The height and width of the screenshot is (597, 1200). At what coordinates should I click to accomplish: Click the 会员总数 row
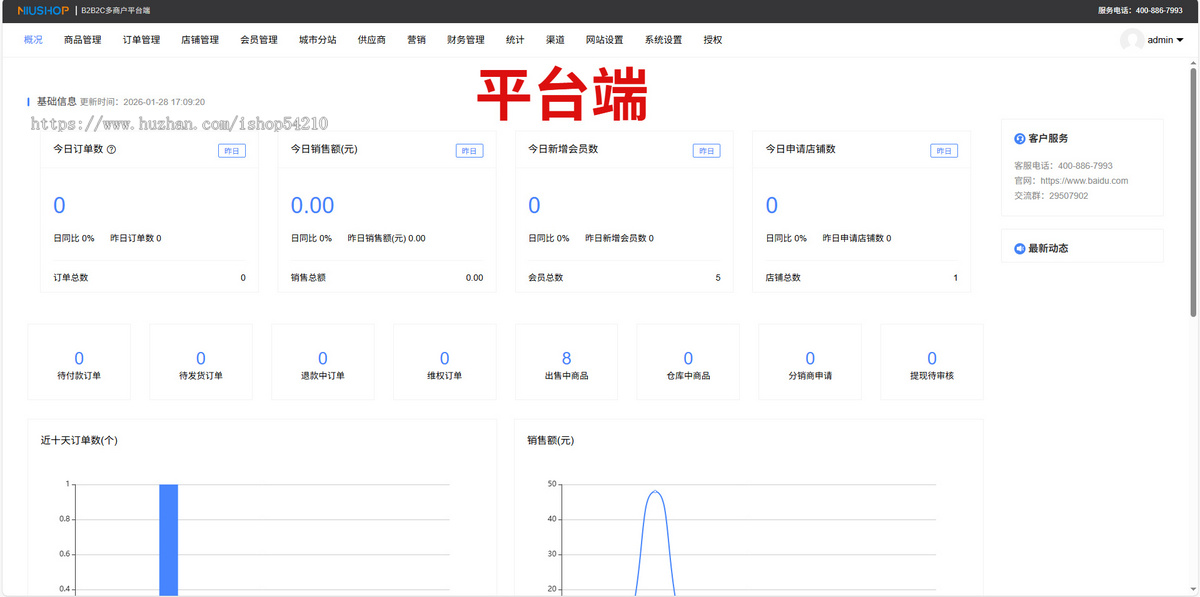coord(624,277)
